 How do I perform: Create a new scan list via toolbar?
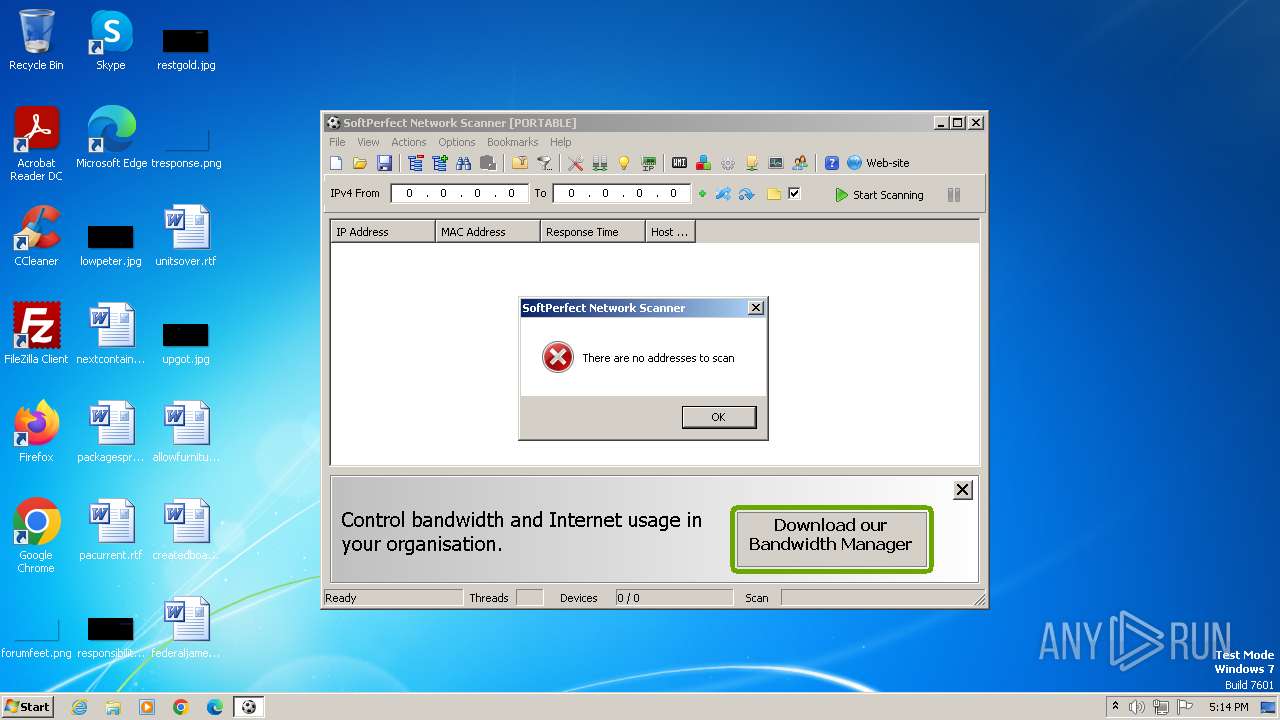point(336,163)
